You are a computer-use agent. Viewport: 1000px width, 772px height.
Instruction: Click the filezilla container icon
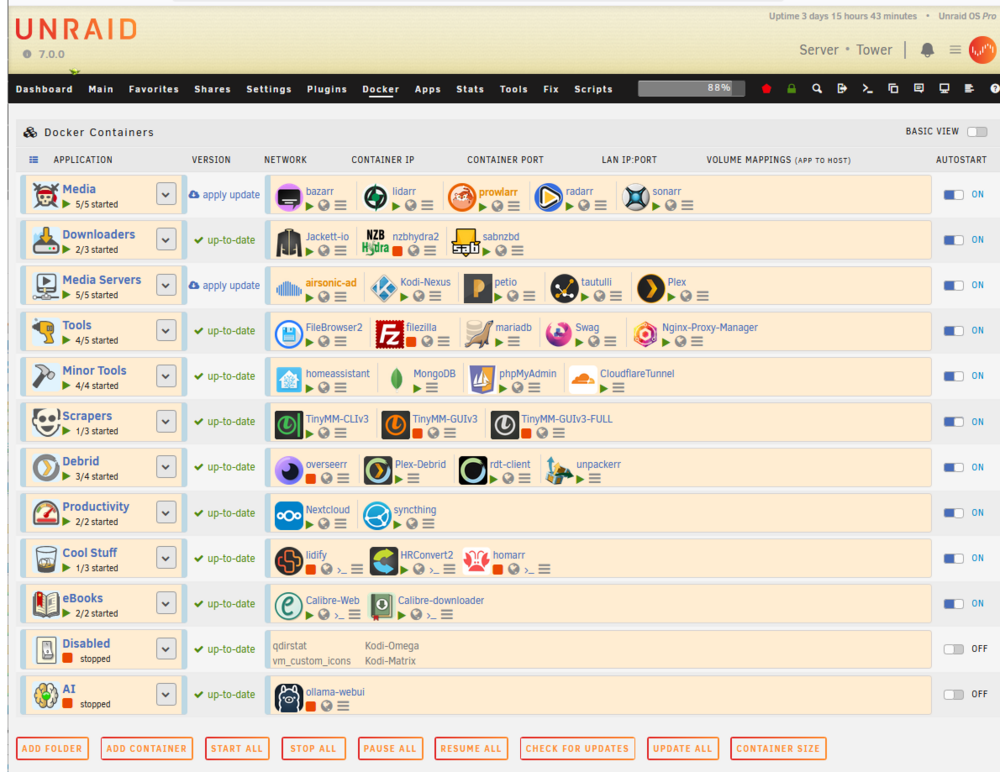point(389,334)
